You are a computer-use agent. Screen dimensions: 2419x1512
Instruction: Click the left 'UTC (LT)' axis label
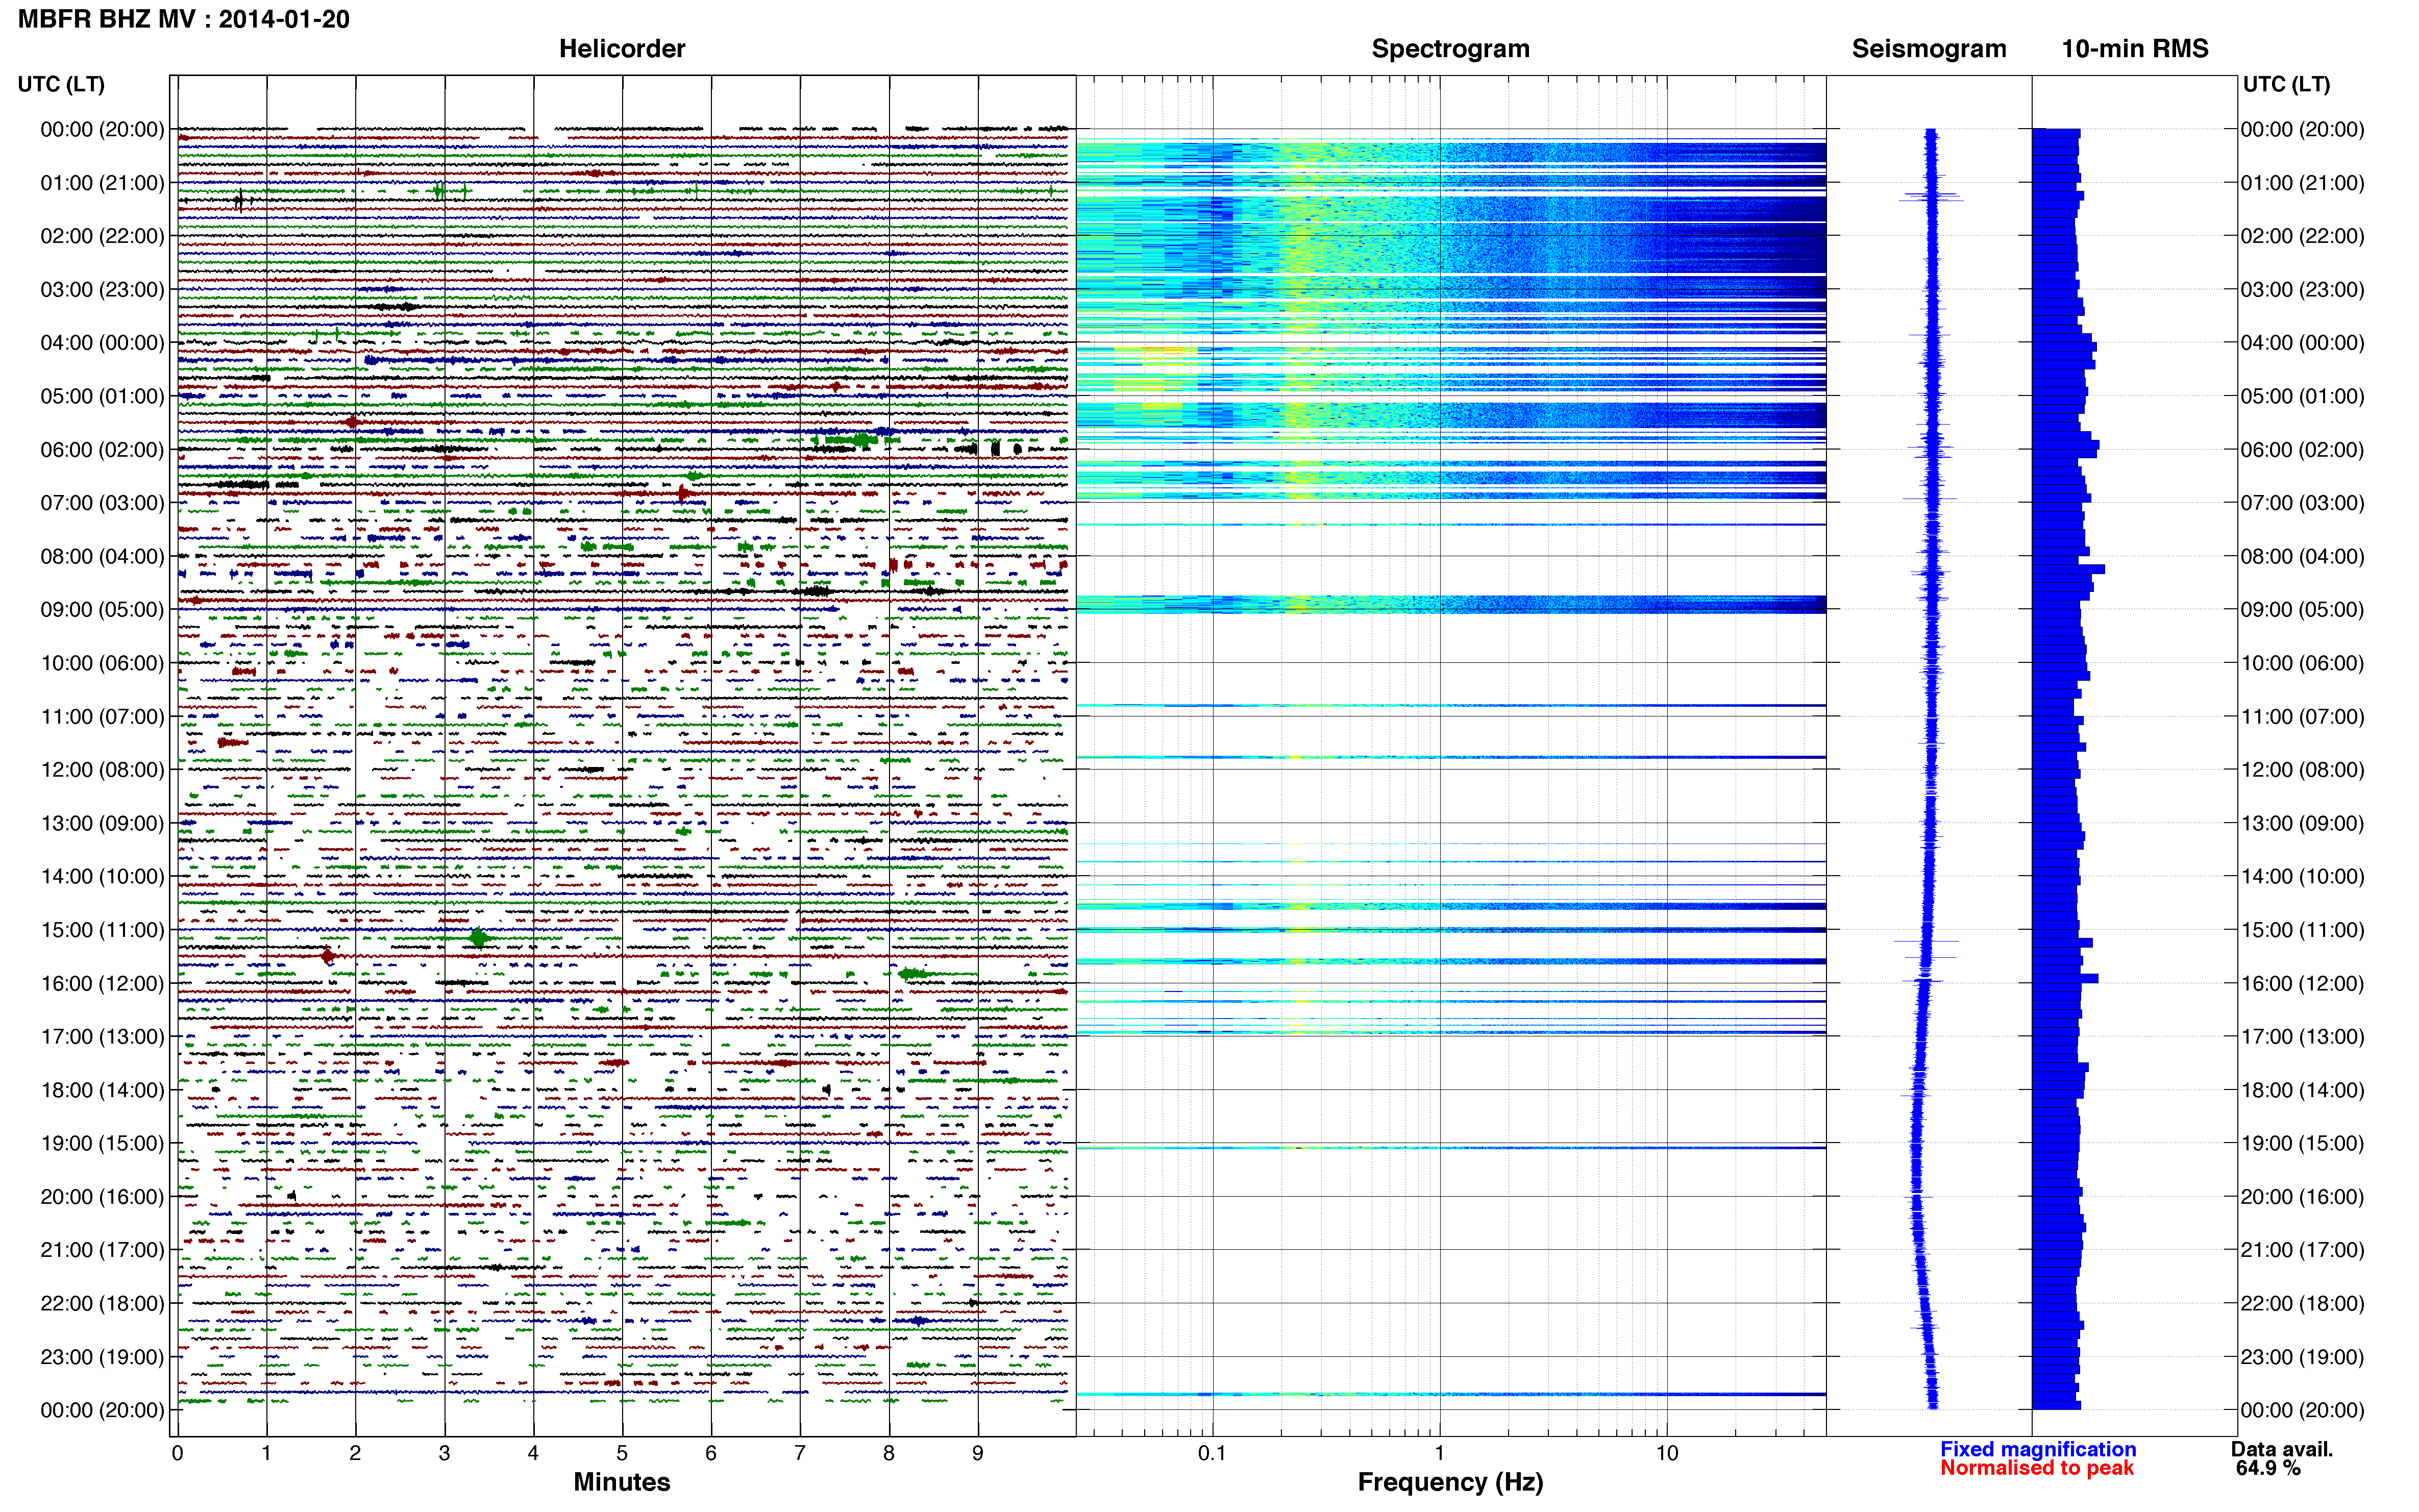(61, 84)
